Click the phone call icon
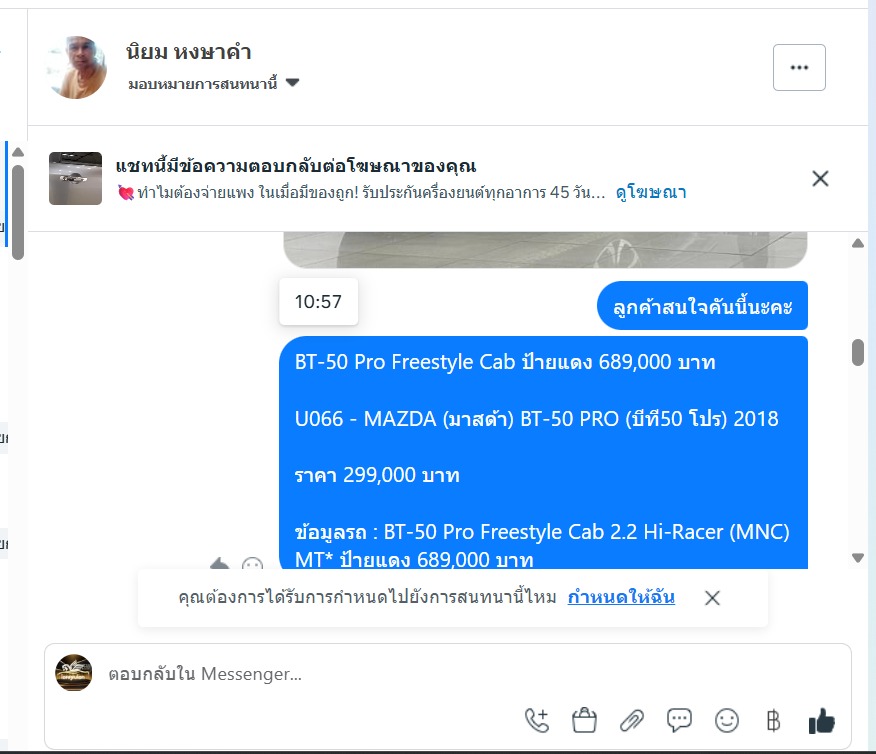The height and width of the screenshot is (754, 876). click(537, 720)
